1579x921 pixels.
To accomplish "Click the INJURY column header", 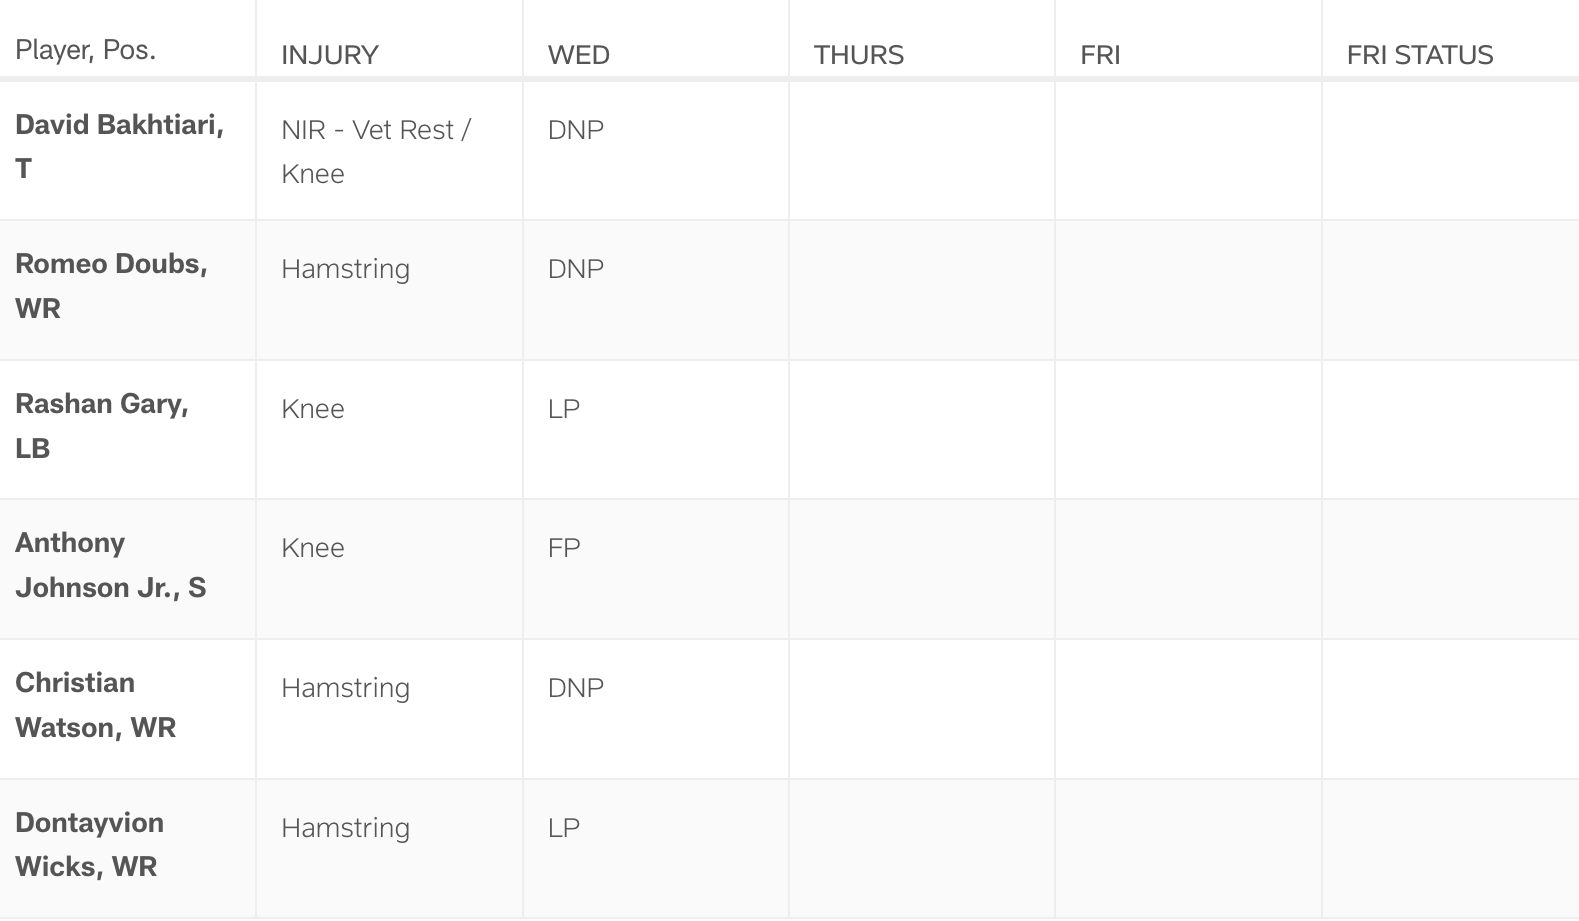I will pos(330,55).
